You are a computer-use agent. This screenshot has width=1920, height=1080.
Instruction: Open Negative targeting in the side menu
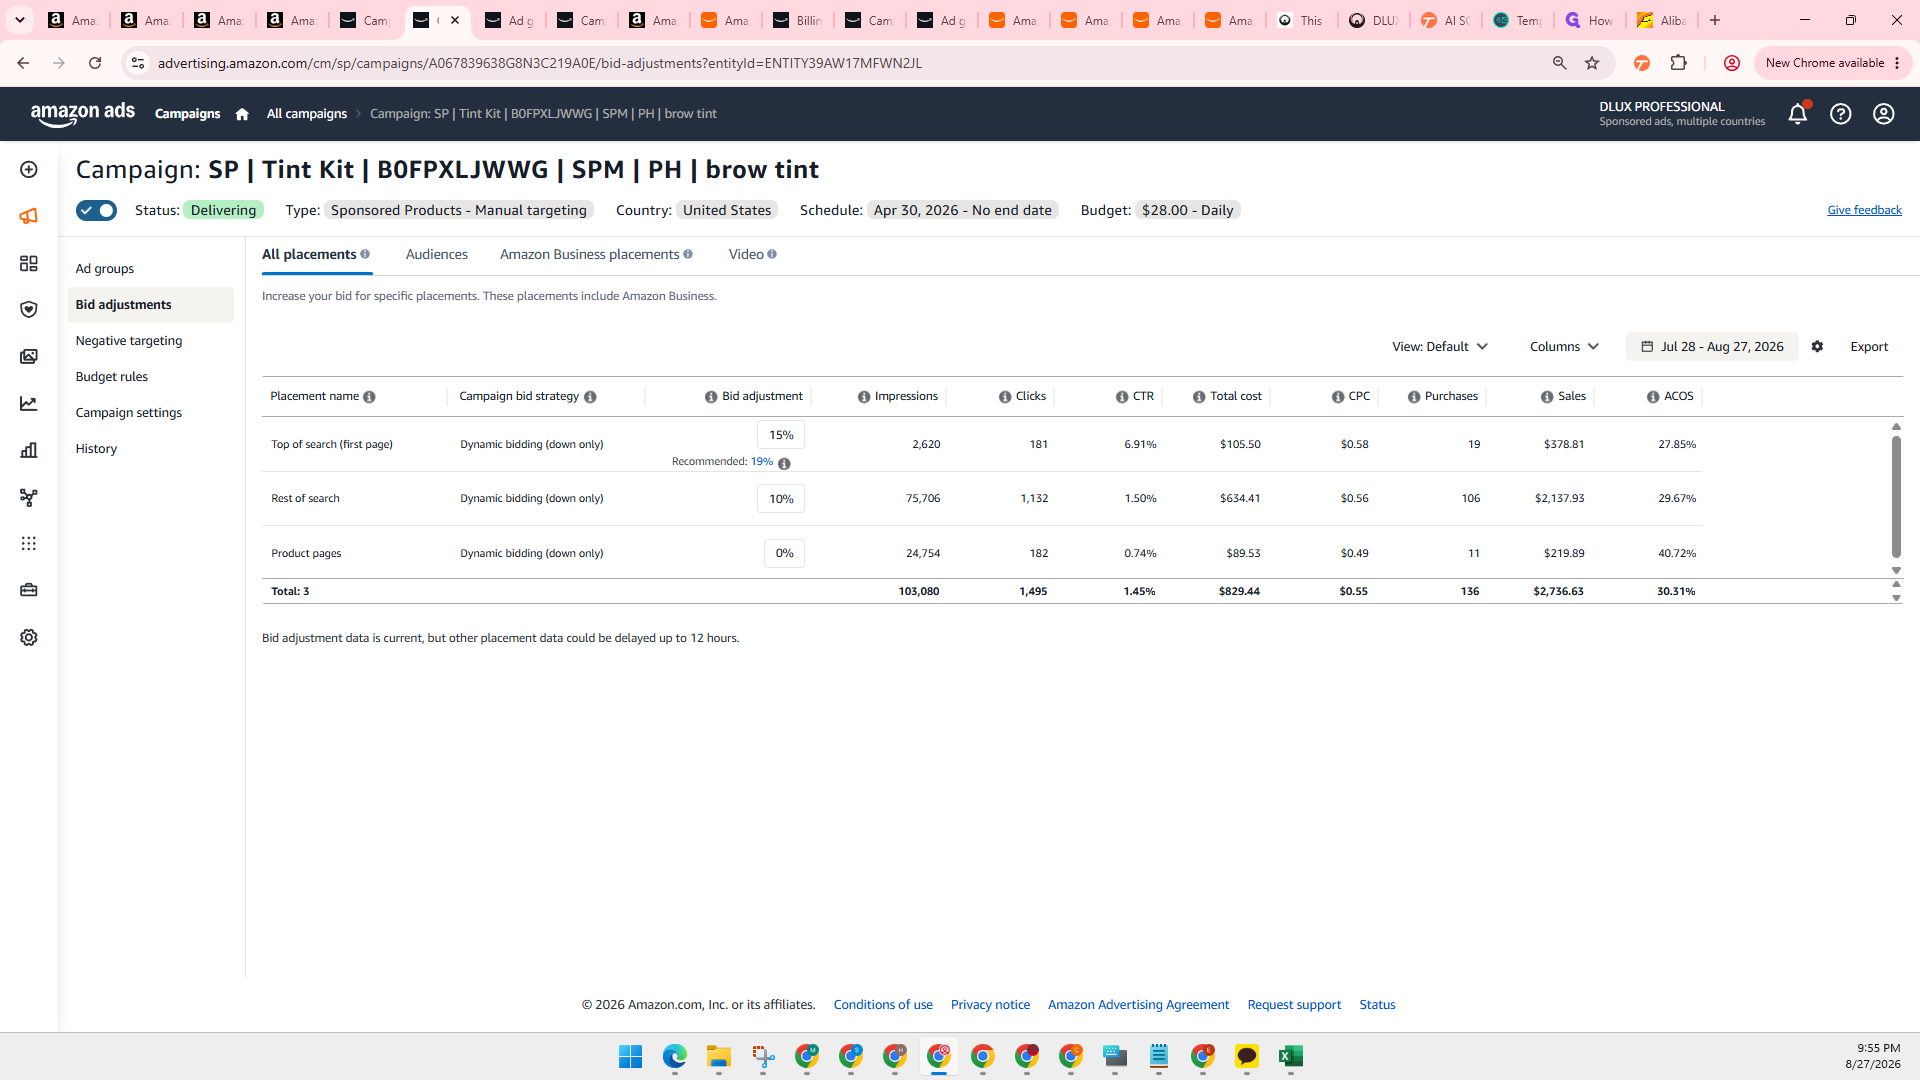click(129, 341)
